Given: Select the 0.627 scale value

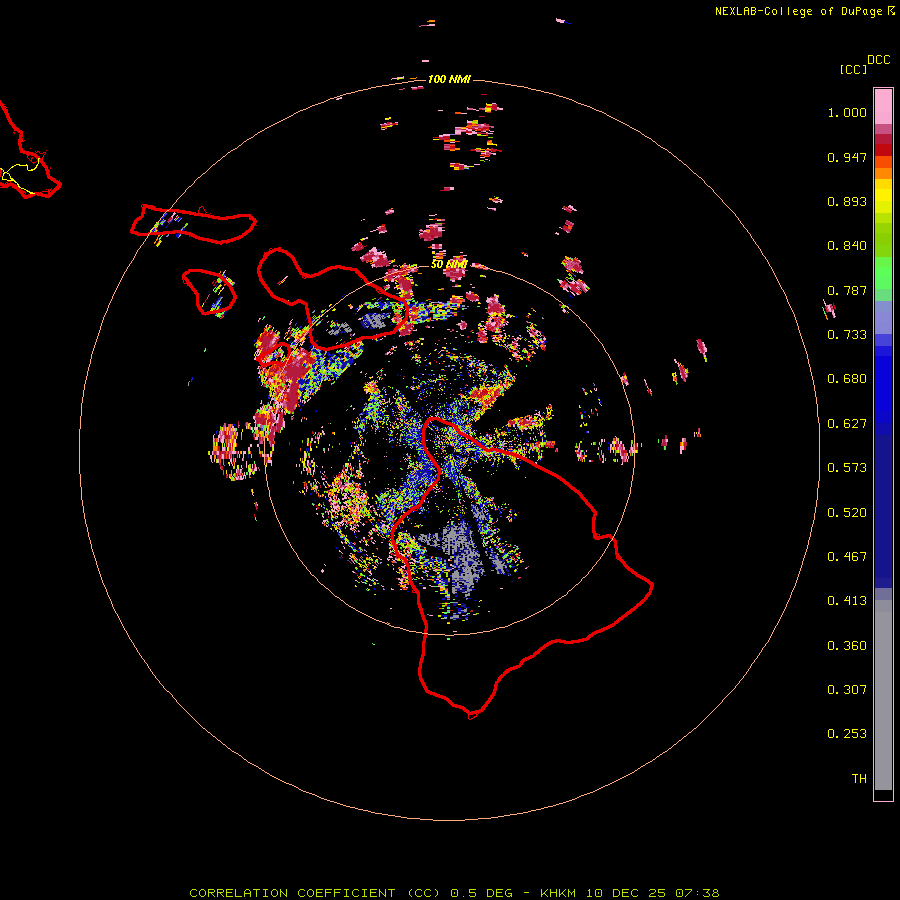Looking at the screenshot, I should click(x=847, y=424).
